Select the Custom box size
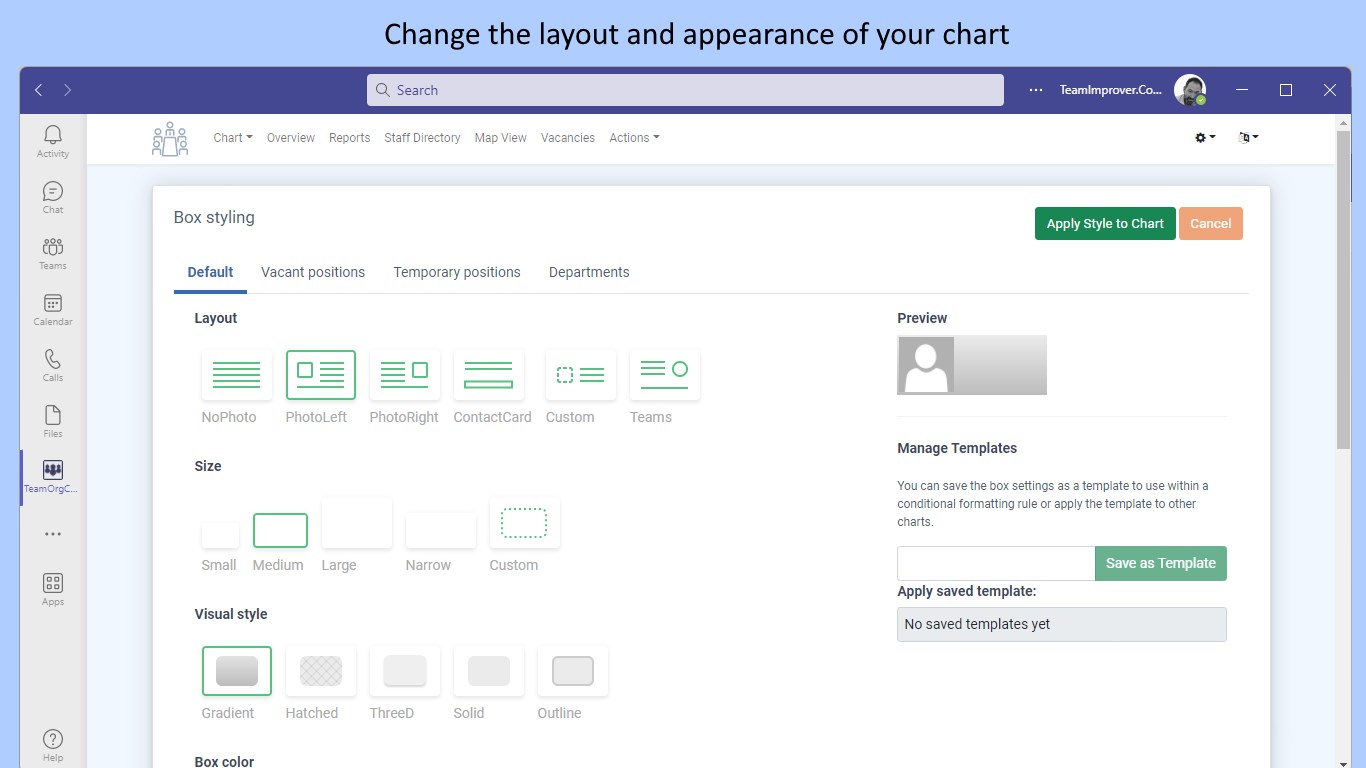Viewport: 1366px width, 768px height. pos(525,523)
